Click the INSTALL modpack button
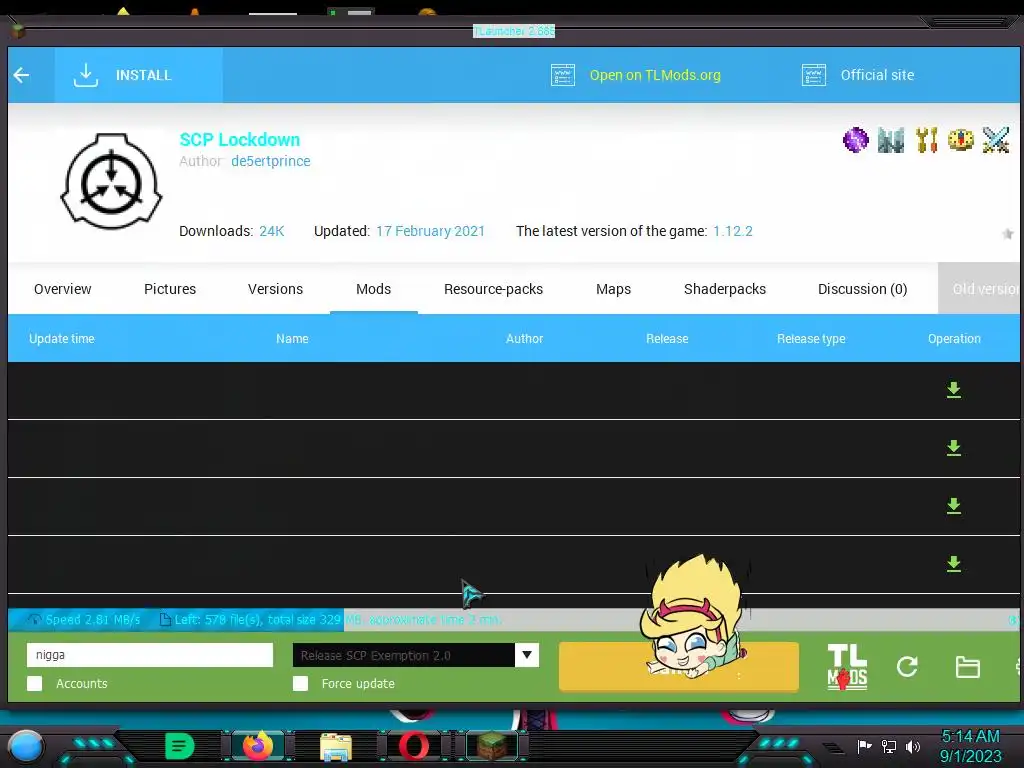This screenshot has height=768, width=1024. tap(138, 75)
